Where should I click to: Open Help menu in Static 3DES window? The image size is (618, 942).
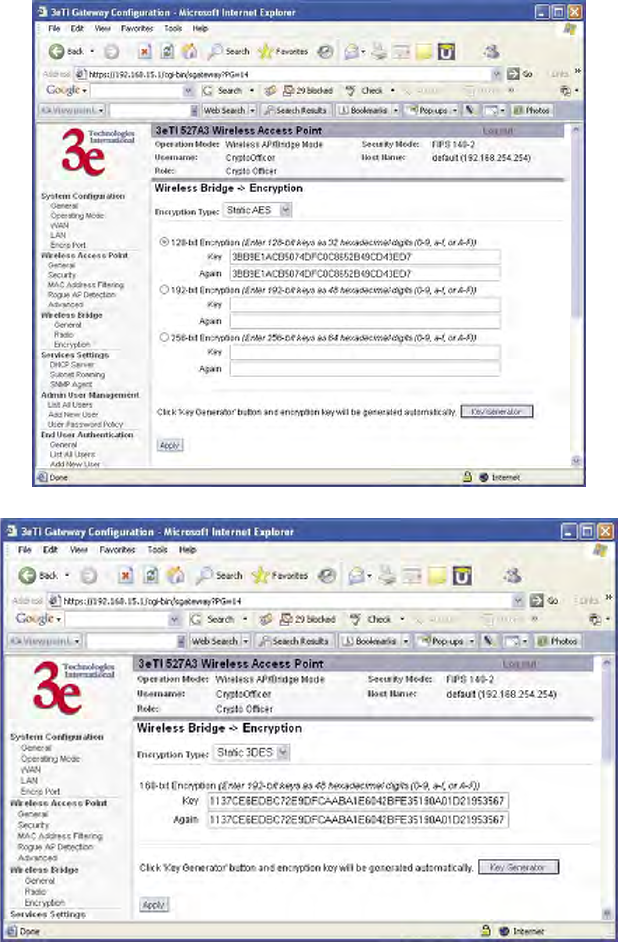click(x=187, y=550)
